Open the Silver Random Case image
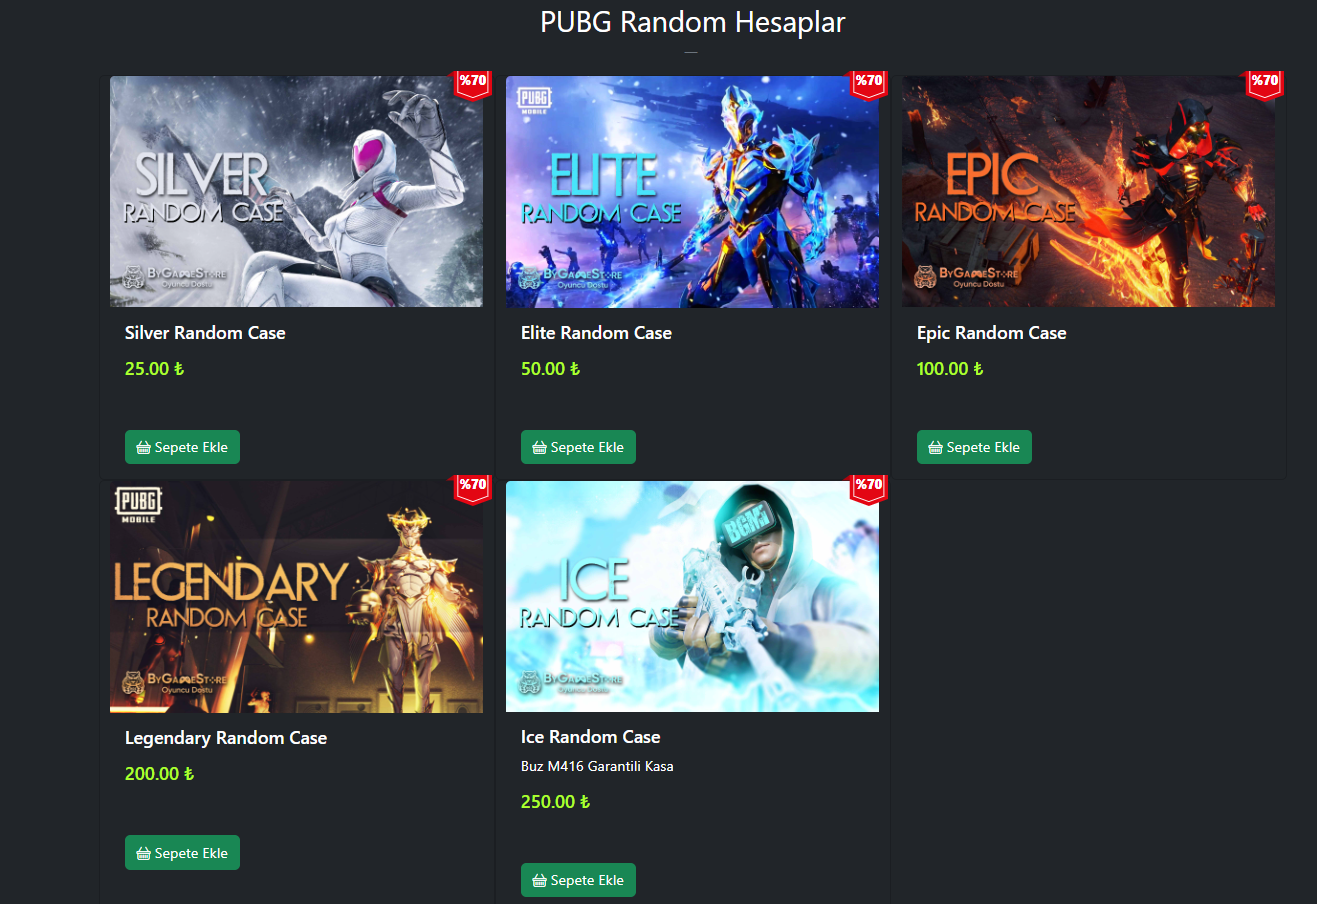 tap(296, 192)
